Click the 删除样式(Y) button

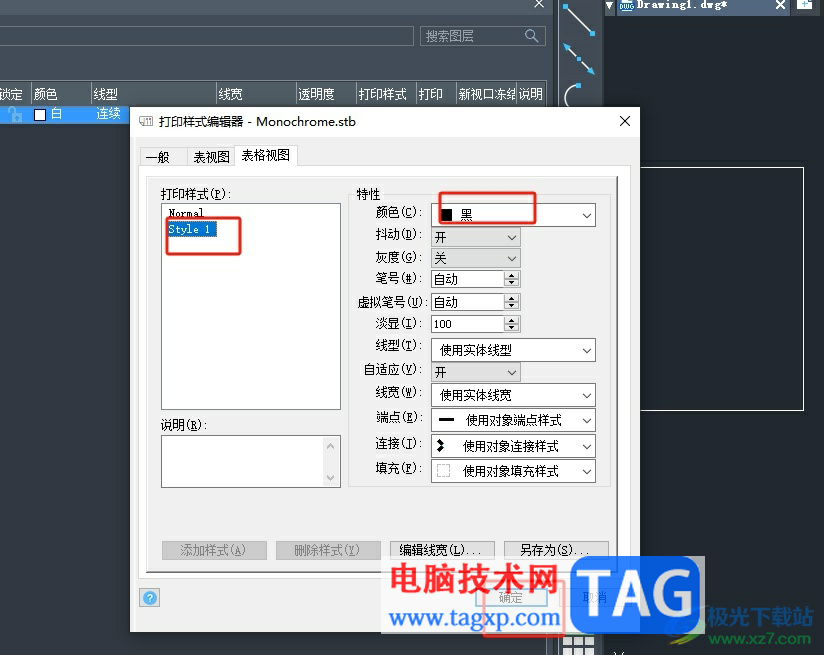[x=328, y=550]
